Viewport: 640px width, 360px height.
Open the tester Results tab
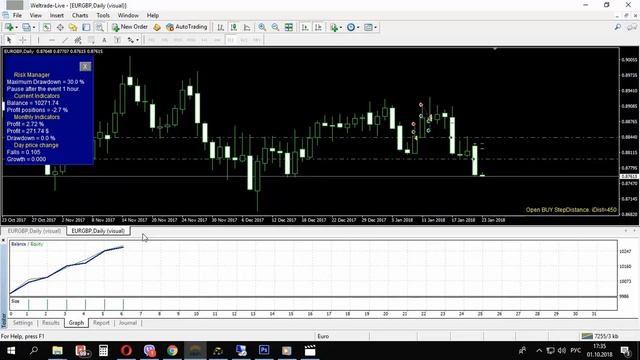point(51,323)
